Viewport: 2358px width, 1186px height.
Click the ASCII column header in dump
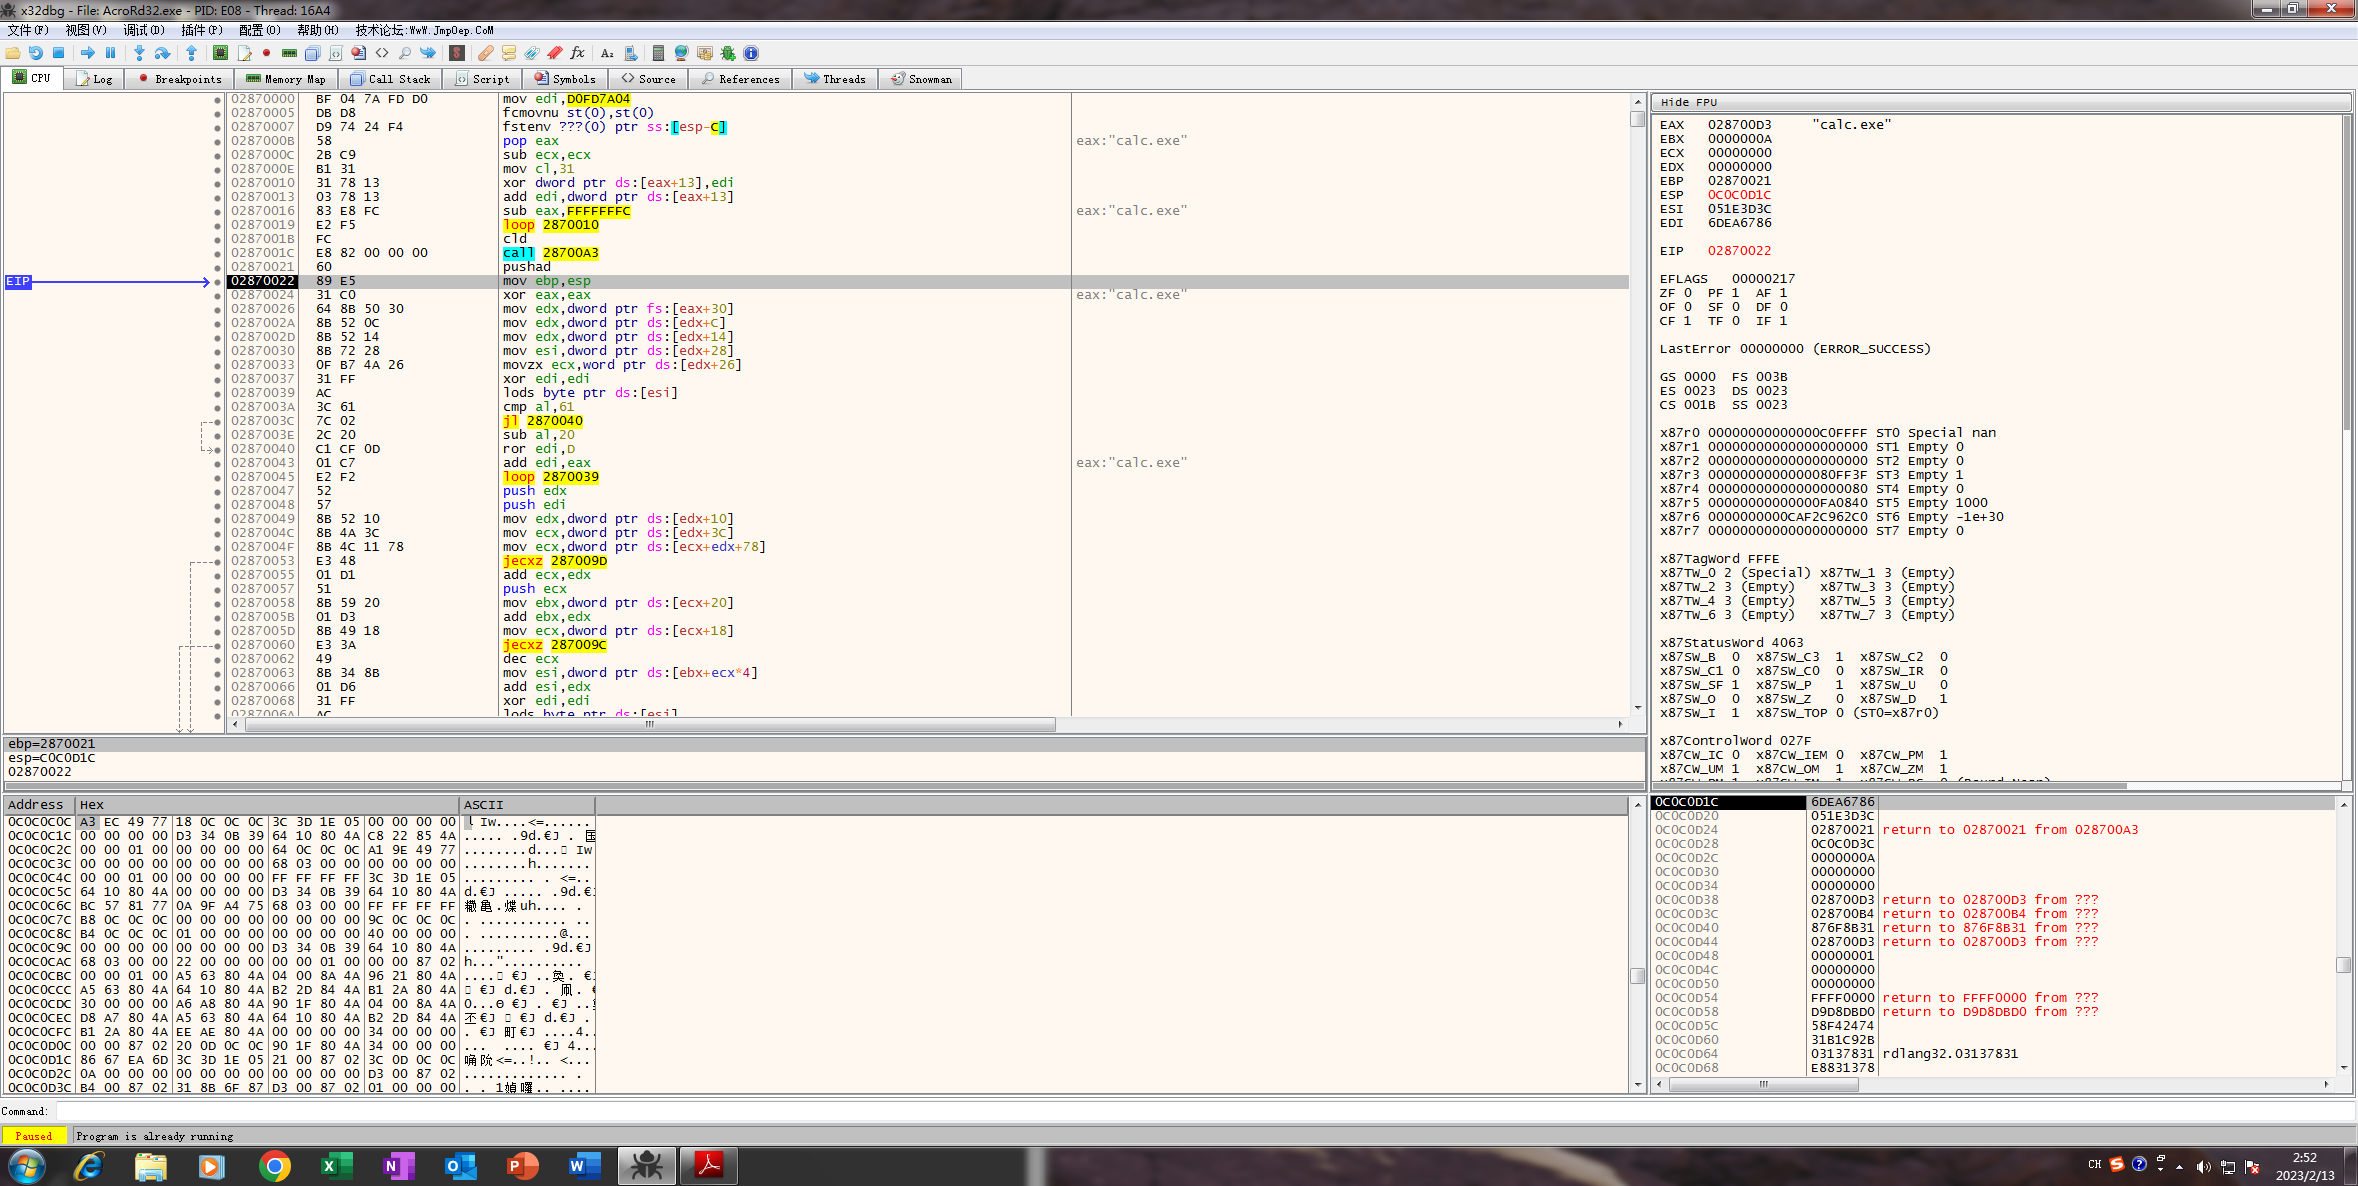point(527,805)
